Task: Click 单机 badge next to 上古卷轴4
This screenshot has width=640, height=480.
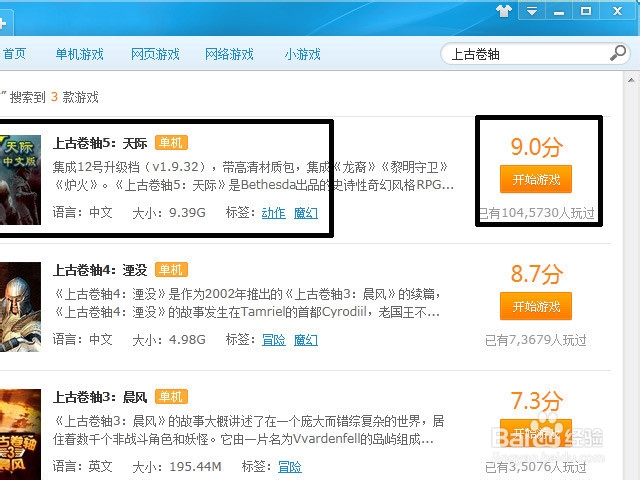Action: point(171,270)
